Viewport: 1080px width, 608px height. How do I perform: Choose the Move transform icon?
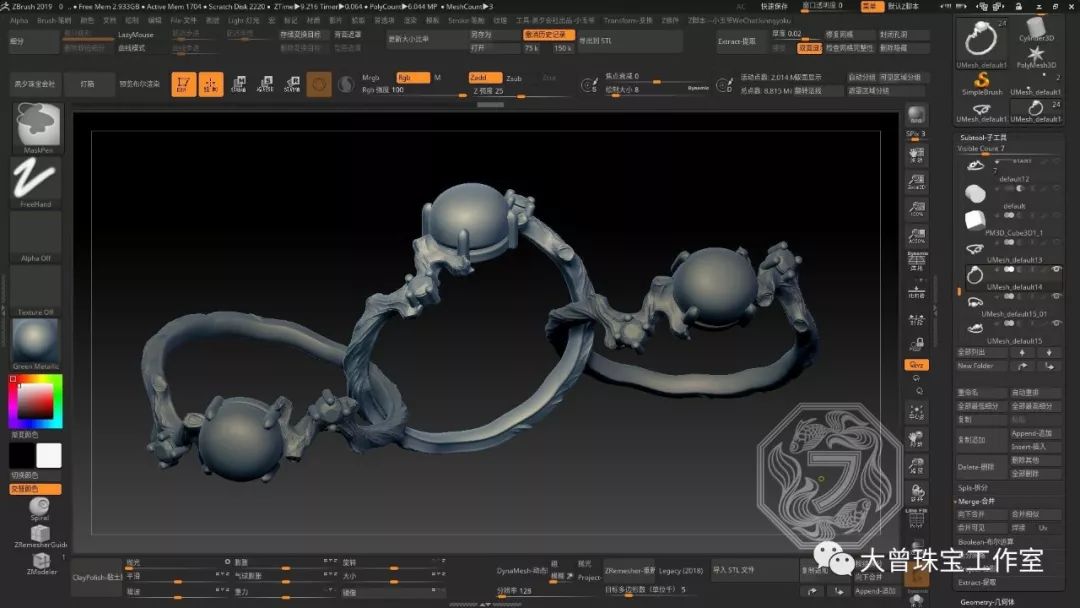click(238, 84)
